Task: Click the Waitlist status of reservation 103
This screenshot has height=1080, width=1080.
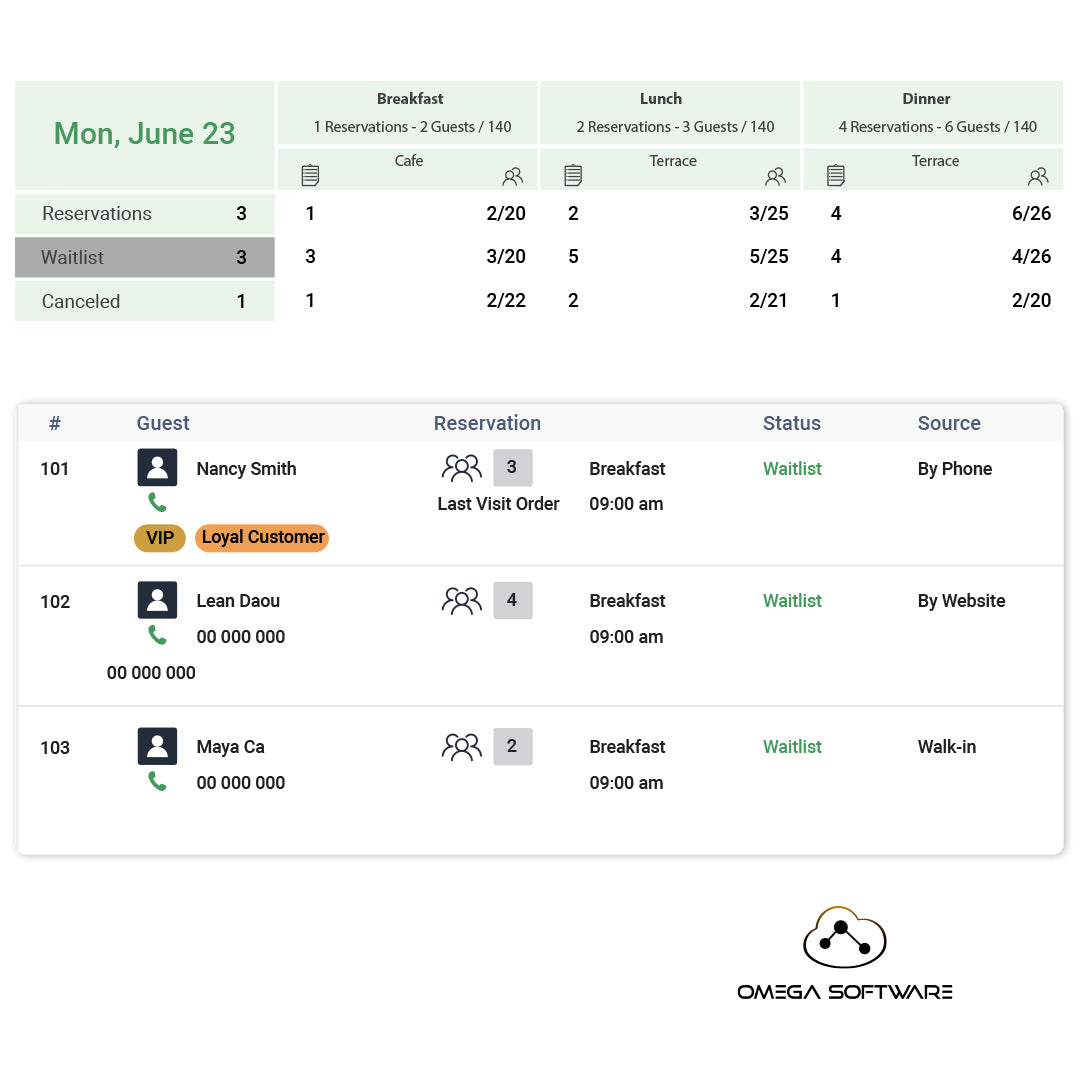Action: (x=792, y=747)
